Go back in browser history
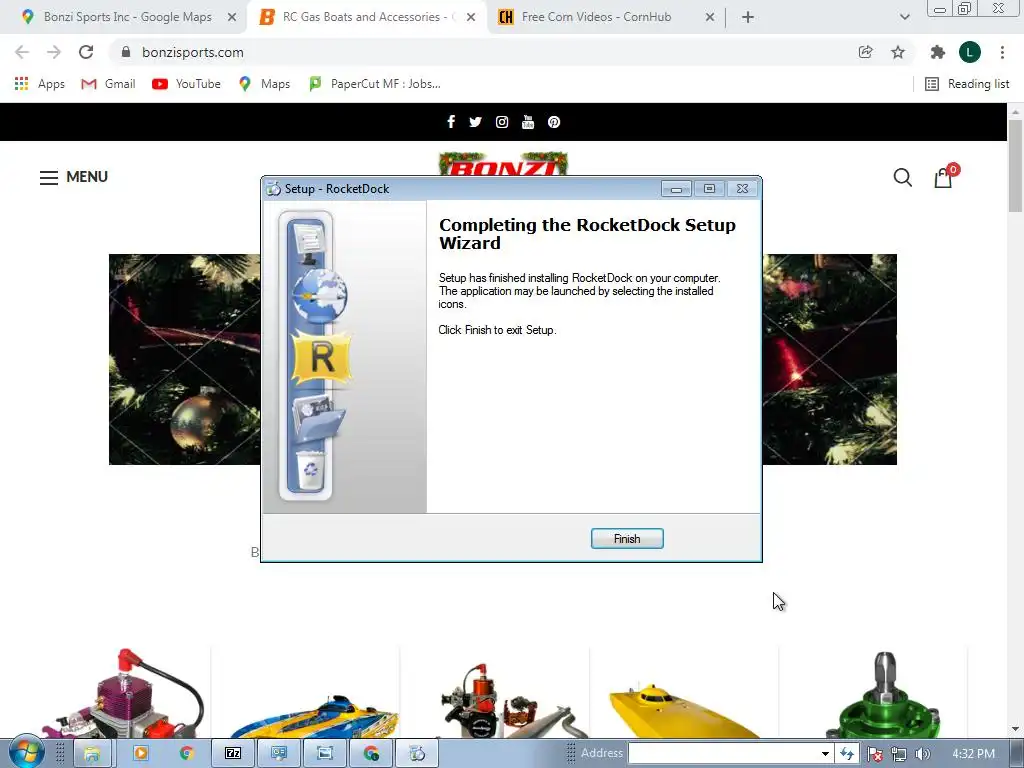 tap(22, 52)
